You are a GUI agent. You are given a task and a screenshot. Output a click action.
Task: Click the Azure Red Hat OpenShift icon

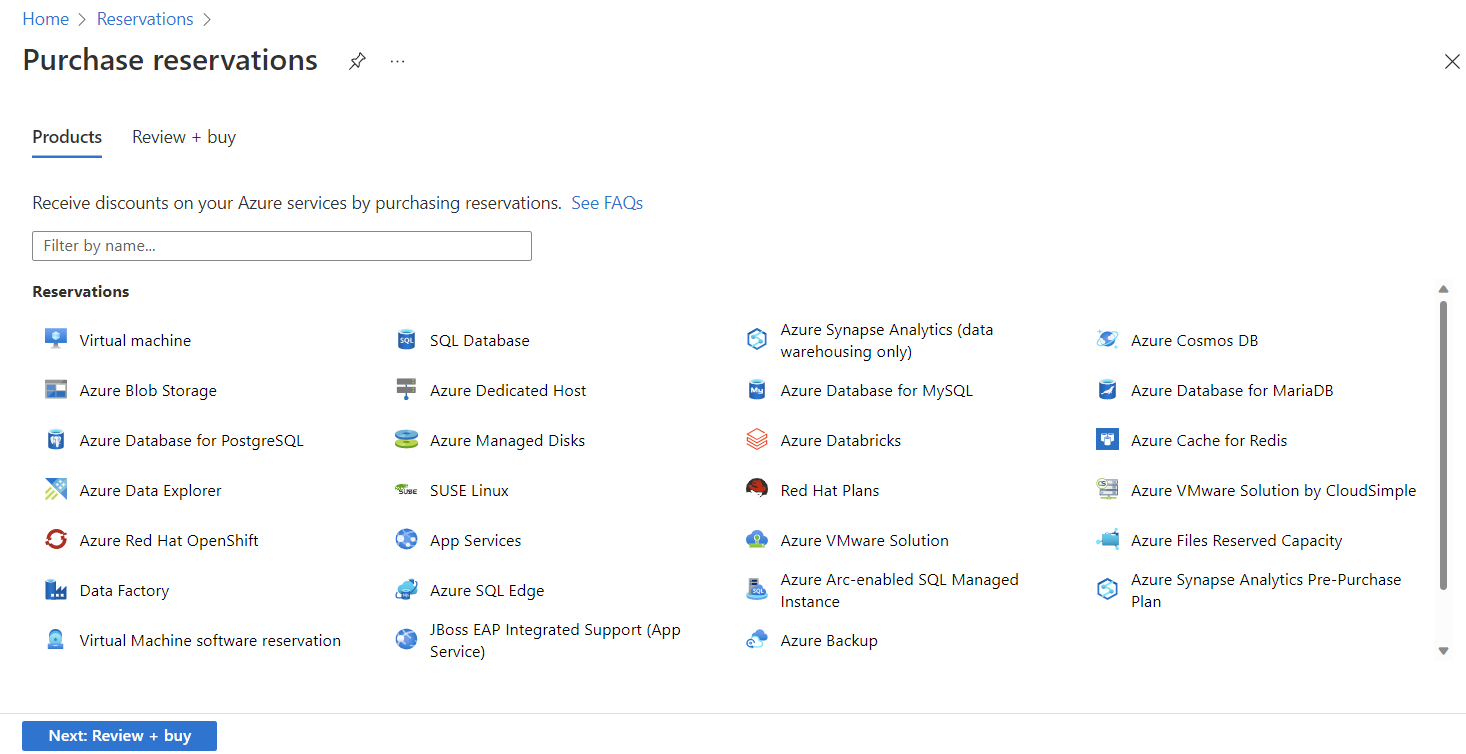56,540
